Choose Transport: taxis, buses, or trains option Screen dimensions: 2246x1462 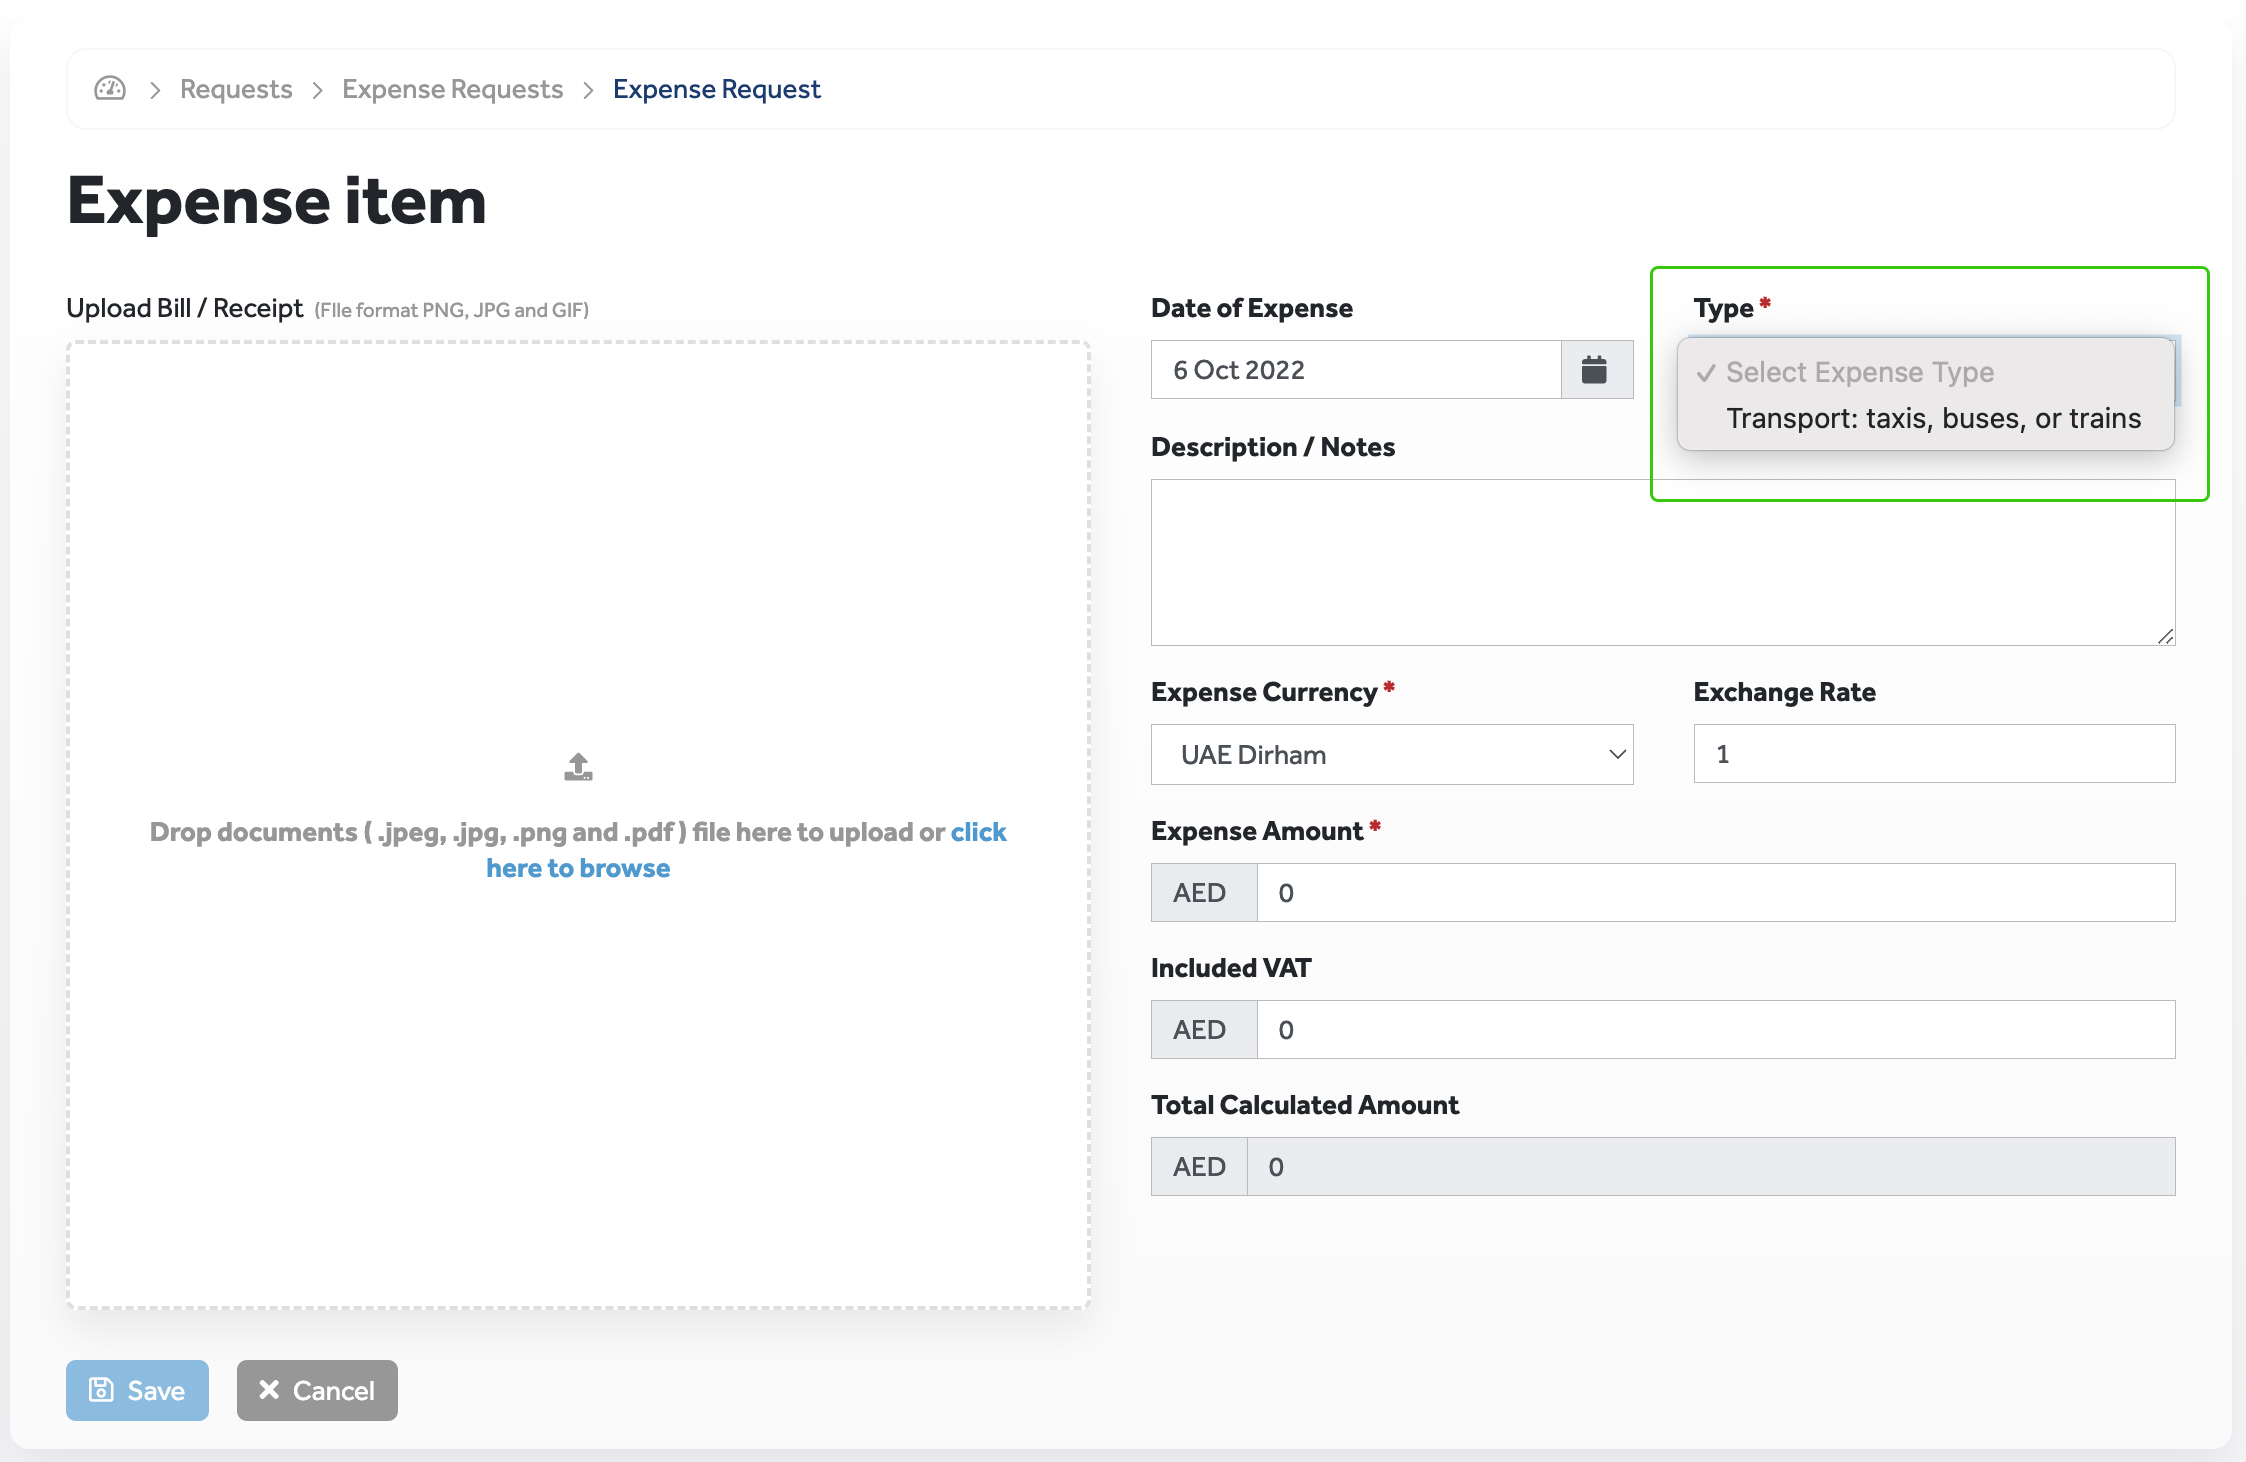click(1933, 418)
